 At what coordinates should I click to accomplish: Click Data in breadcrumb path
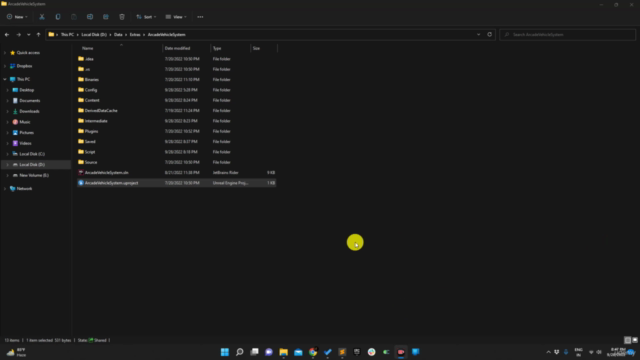click(x=118, y=35)
